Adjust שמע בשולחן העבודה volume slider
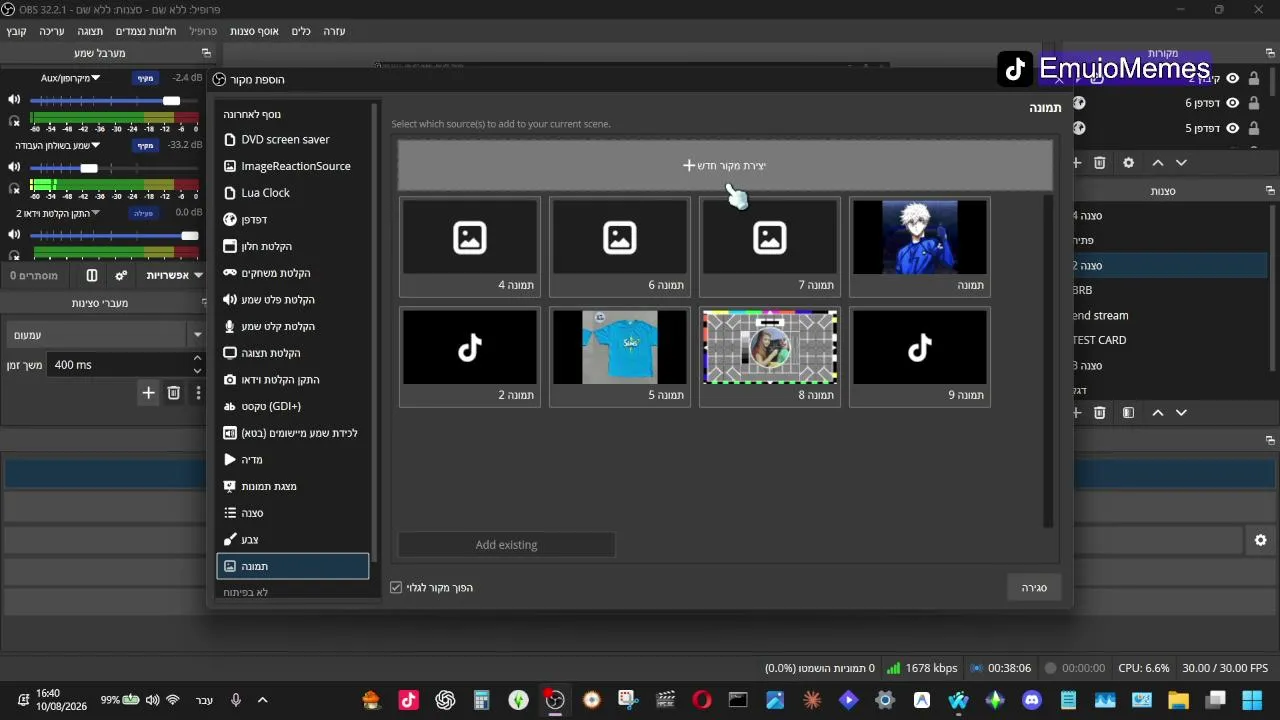The height and width of the screenshot is (720, 1280). tap(114, 168)
